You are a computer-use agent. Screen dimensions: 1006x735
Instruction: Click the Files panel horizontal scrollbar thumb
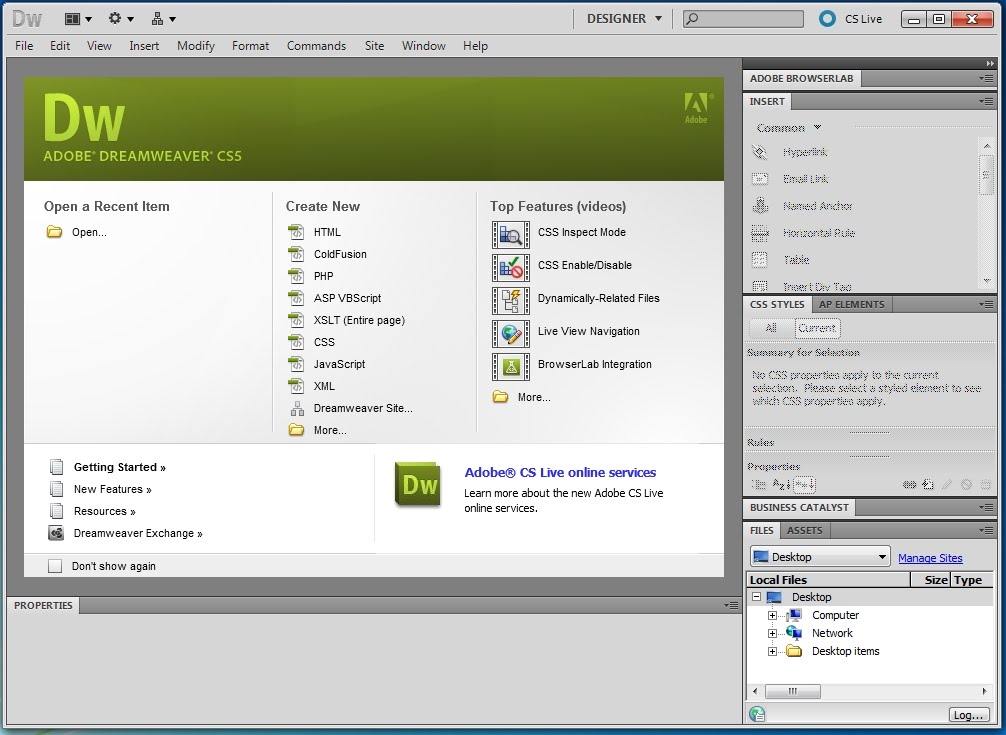793,691
